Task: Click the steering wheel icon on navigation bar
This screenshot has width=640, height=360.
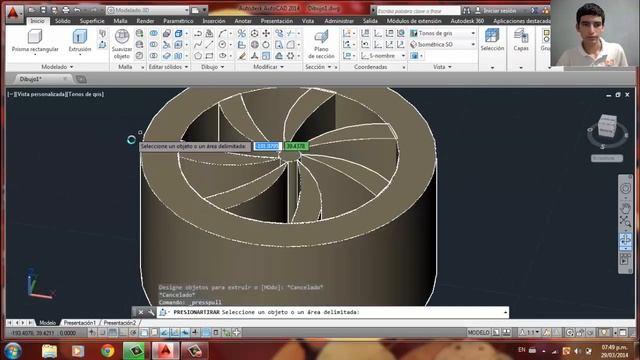Action: click(625, 188)
